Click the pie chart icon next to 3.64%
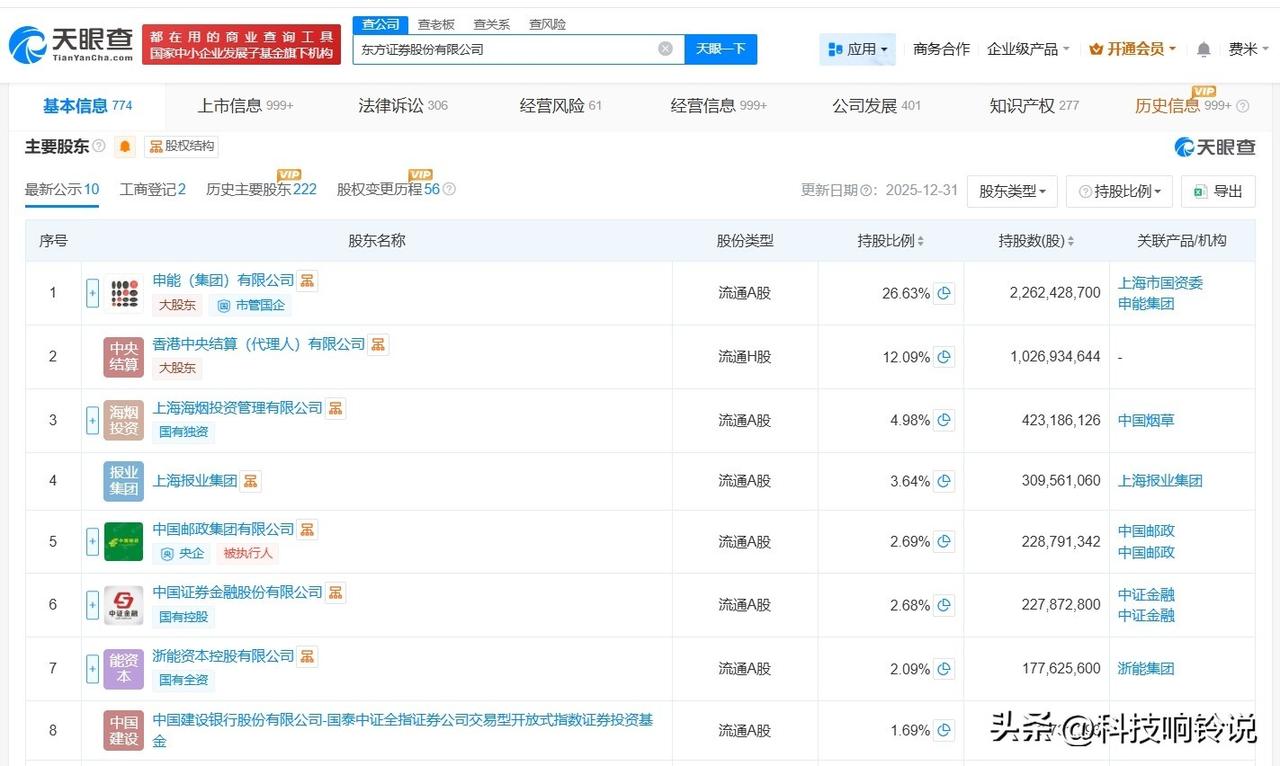 point(944,481)
